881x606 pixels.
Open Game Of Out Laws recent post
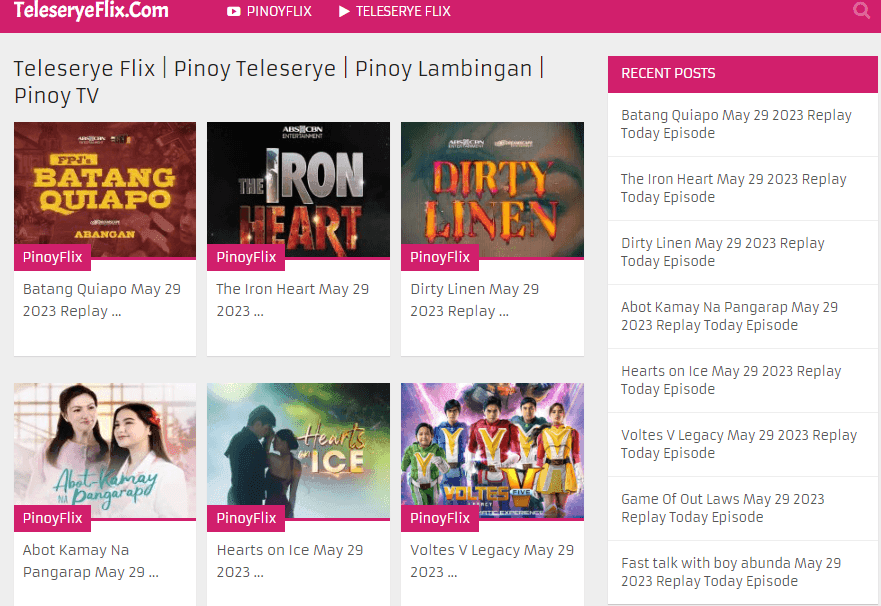point(723,508)
